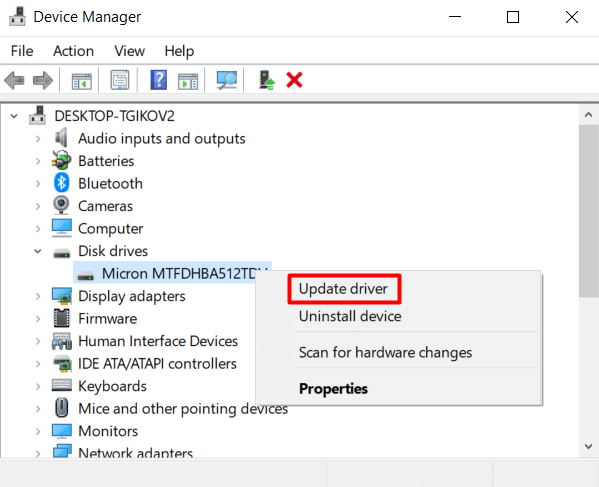Maximize the Device Manager window

[x=513, y=17]
